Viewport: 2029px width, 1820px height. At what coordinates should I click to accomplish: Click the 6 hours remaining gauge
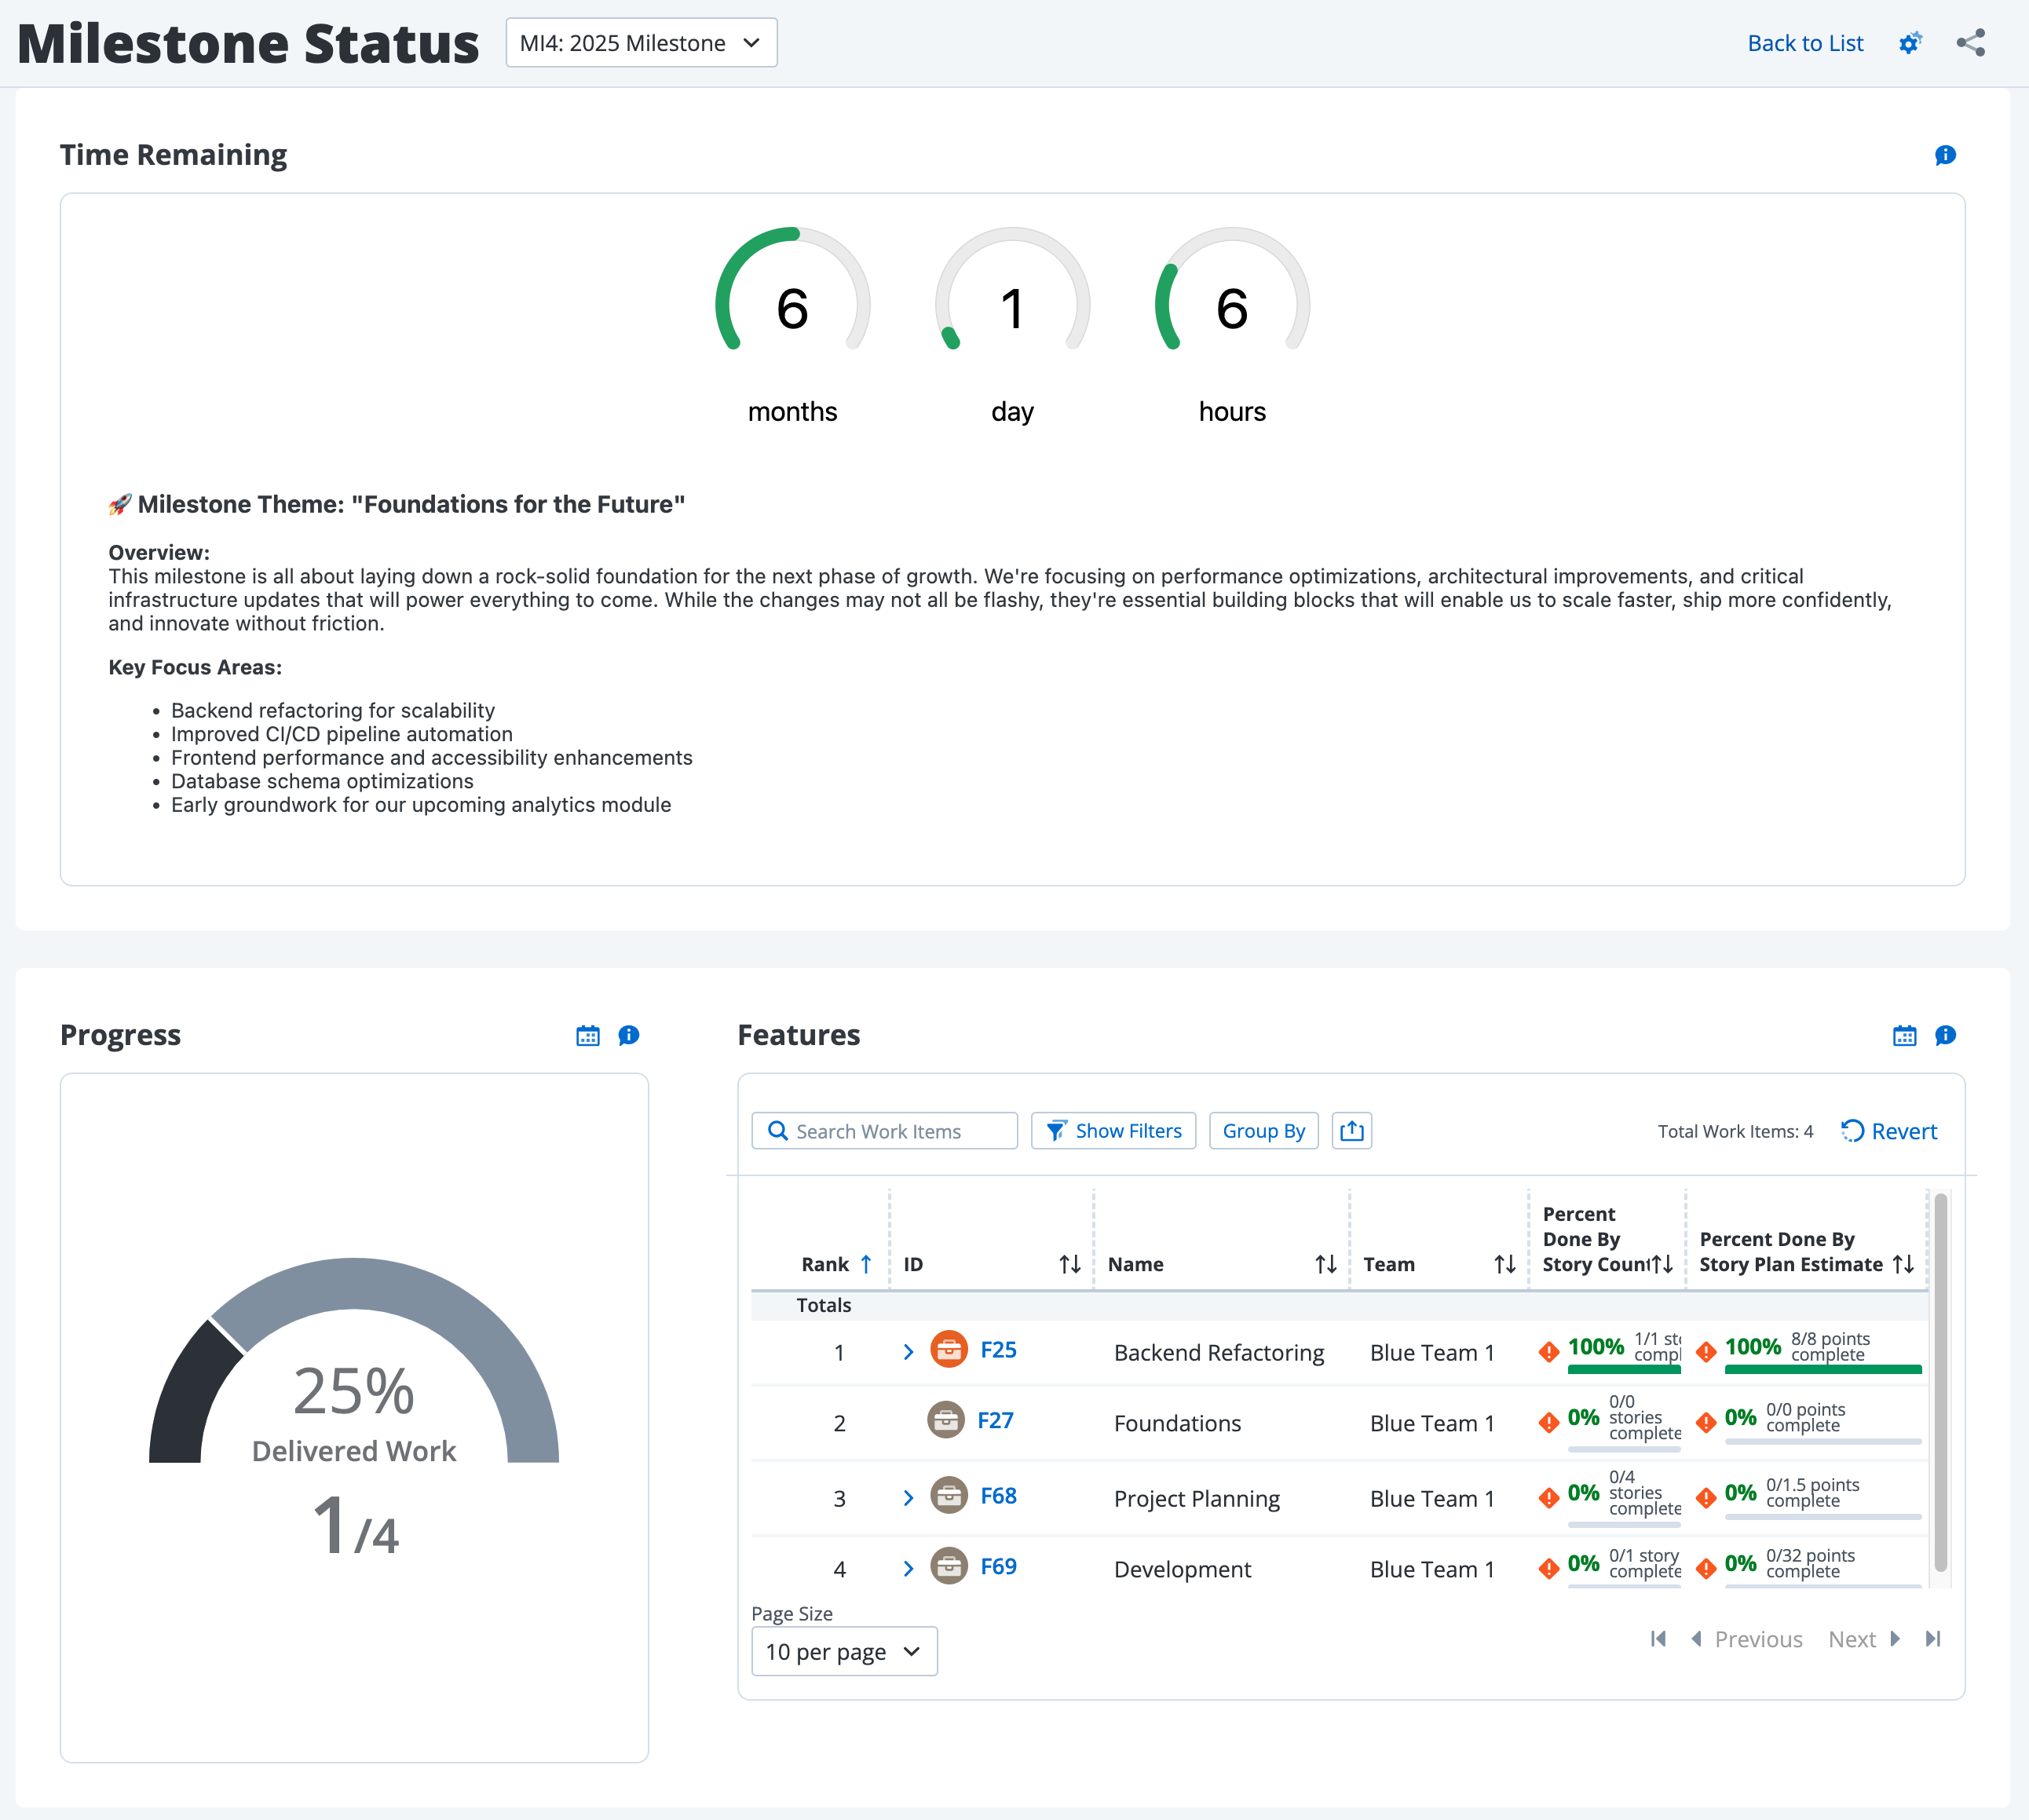1232,289
